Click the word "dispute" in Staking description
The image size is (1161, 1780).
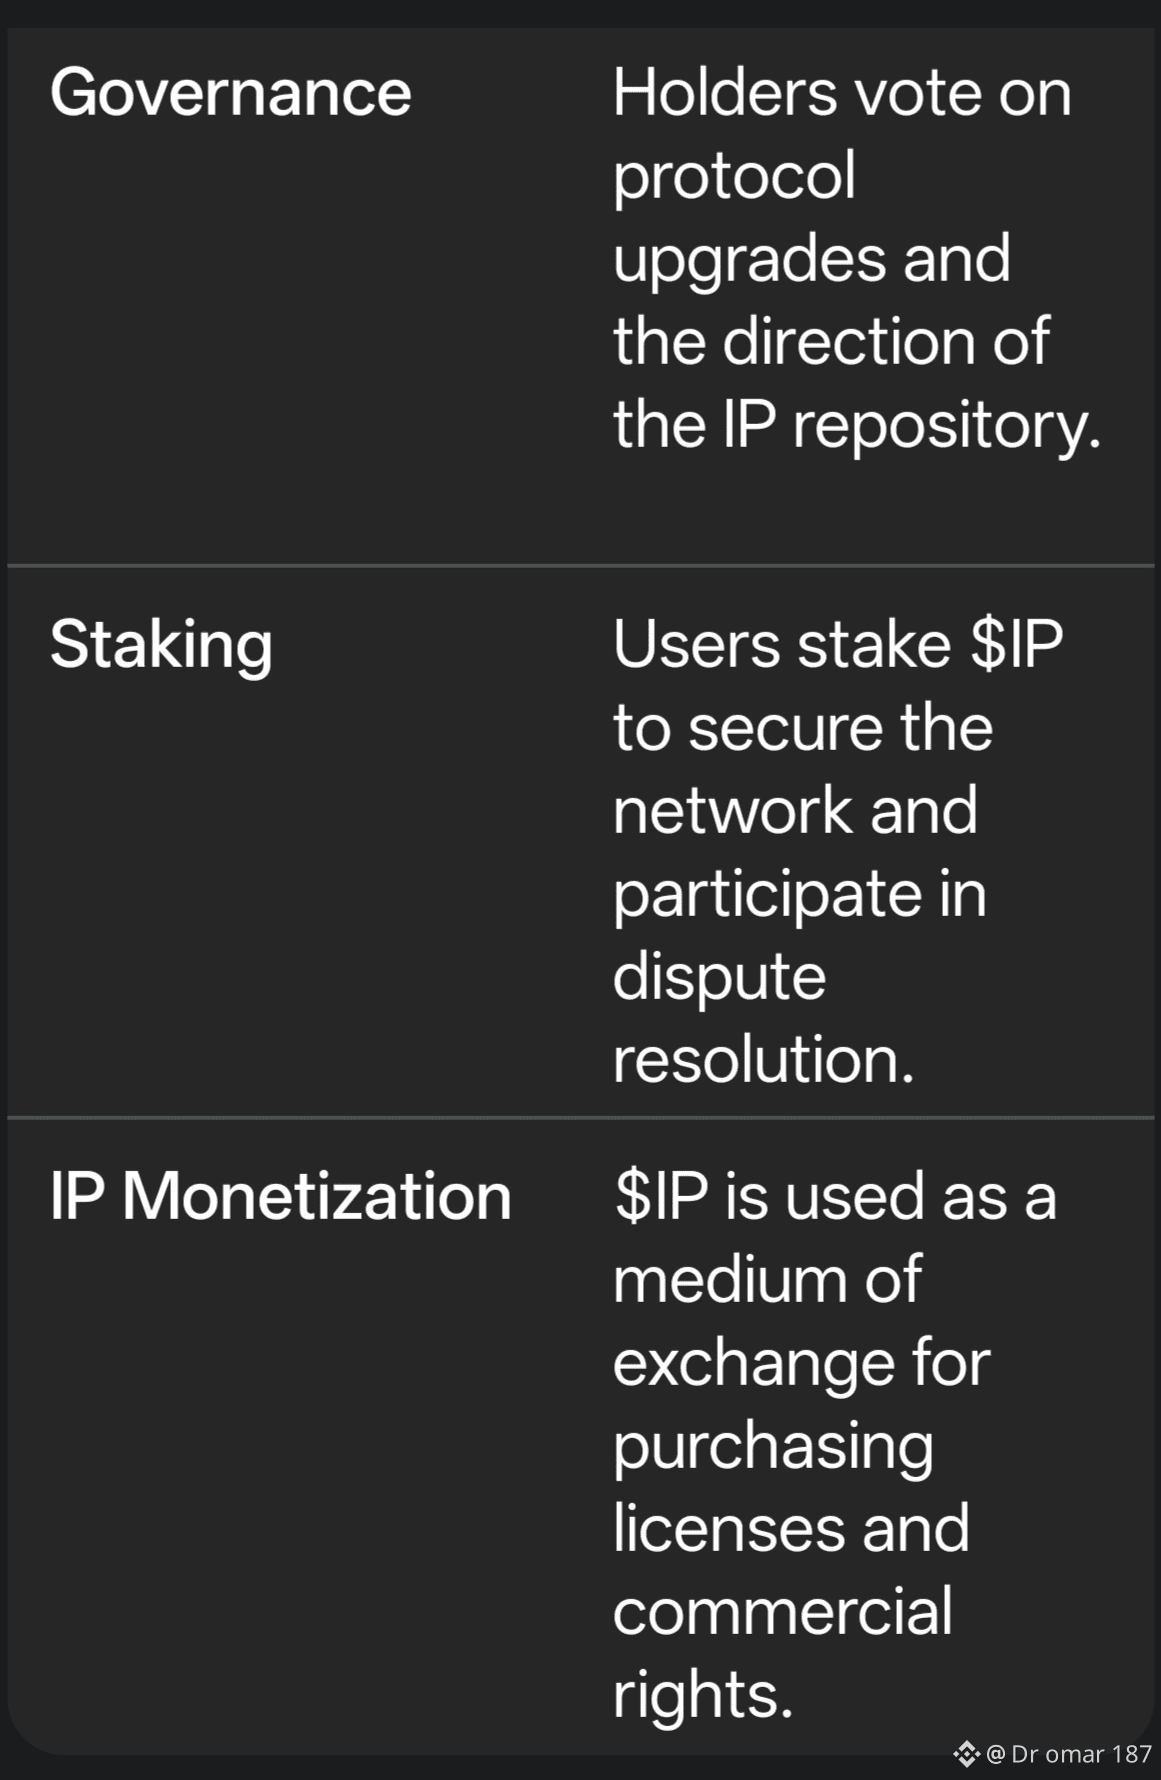(719, 976)
